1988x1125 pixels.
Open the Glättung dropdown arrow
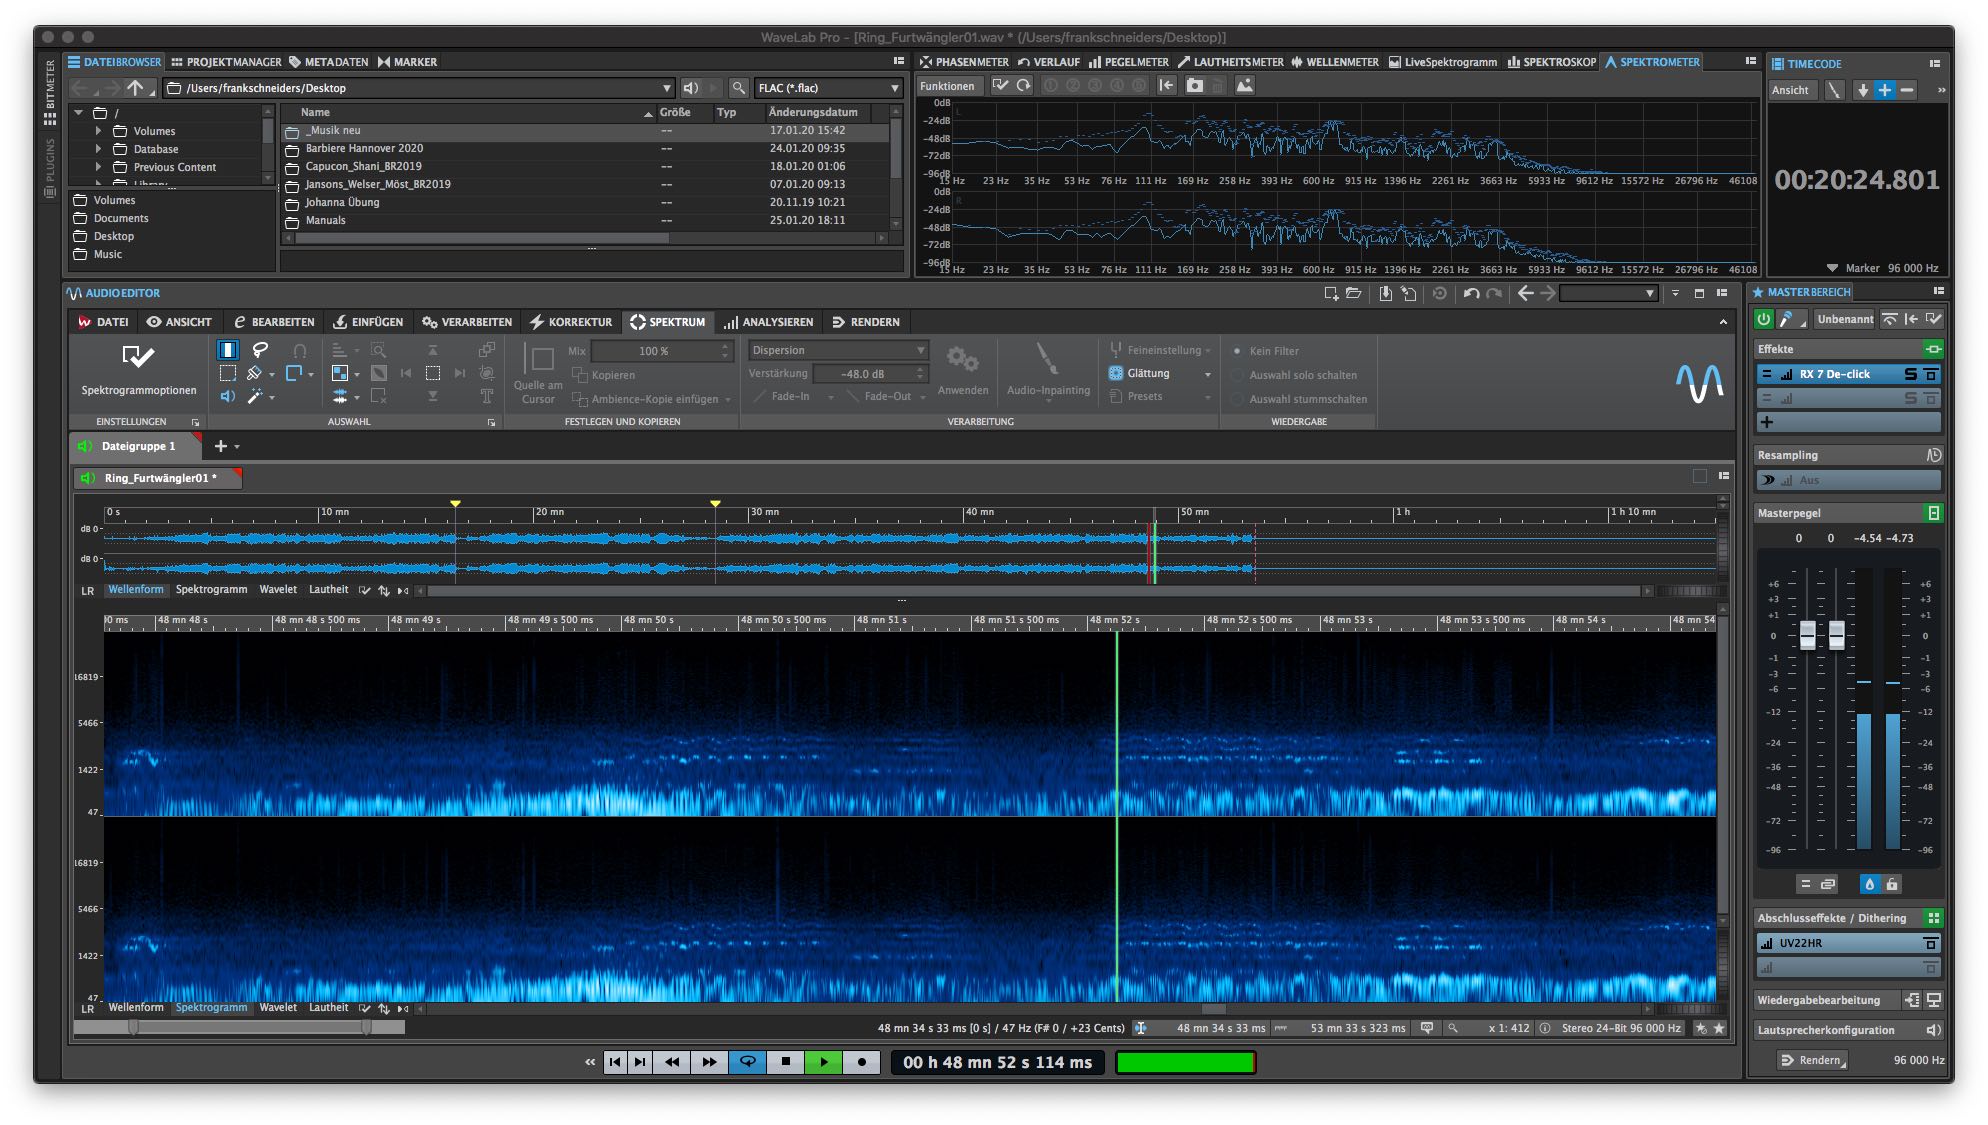click(x=1208, y=374)
